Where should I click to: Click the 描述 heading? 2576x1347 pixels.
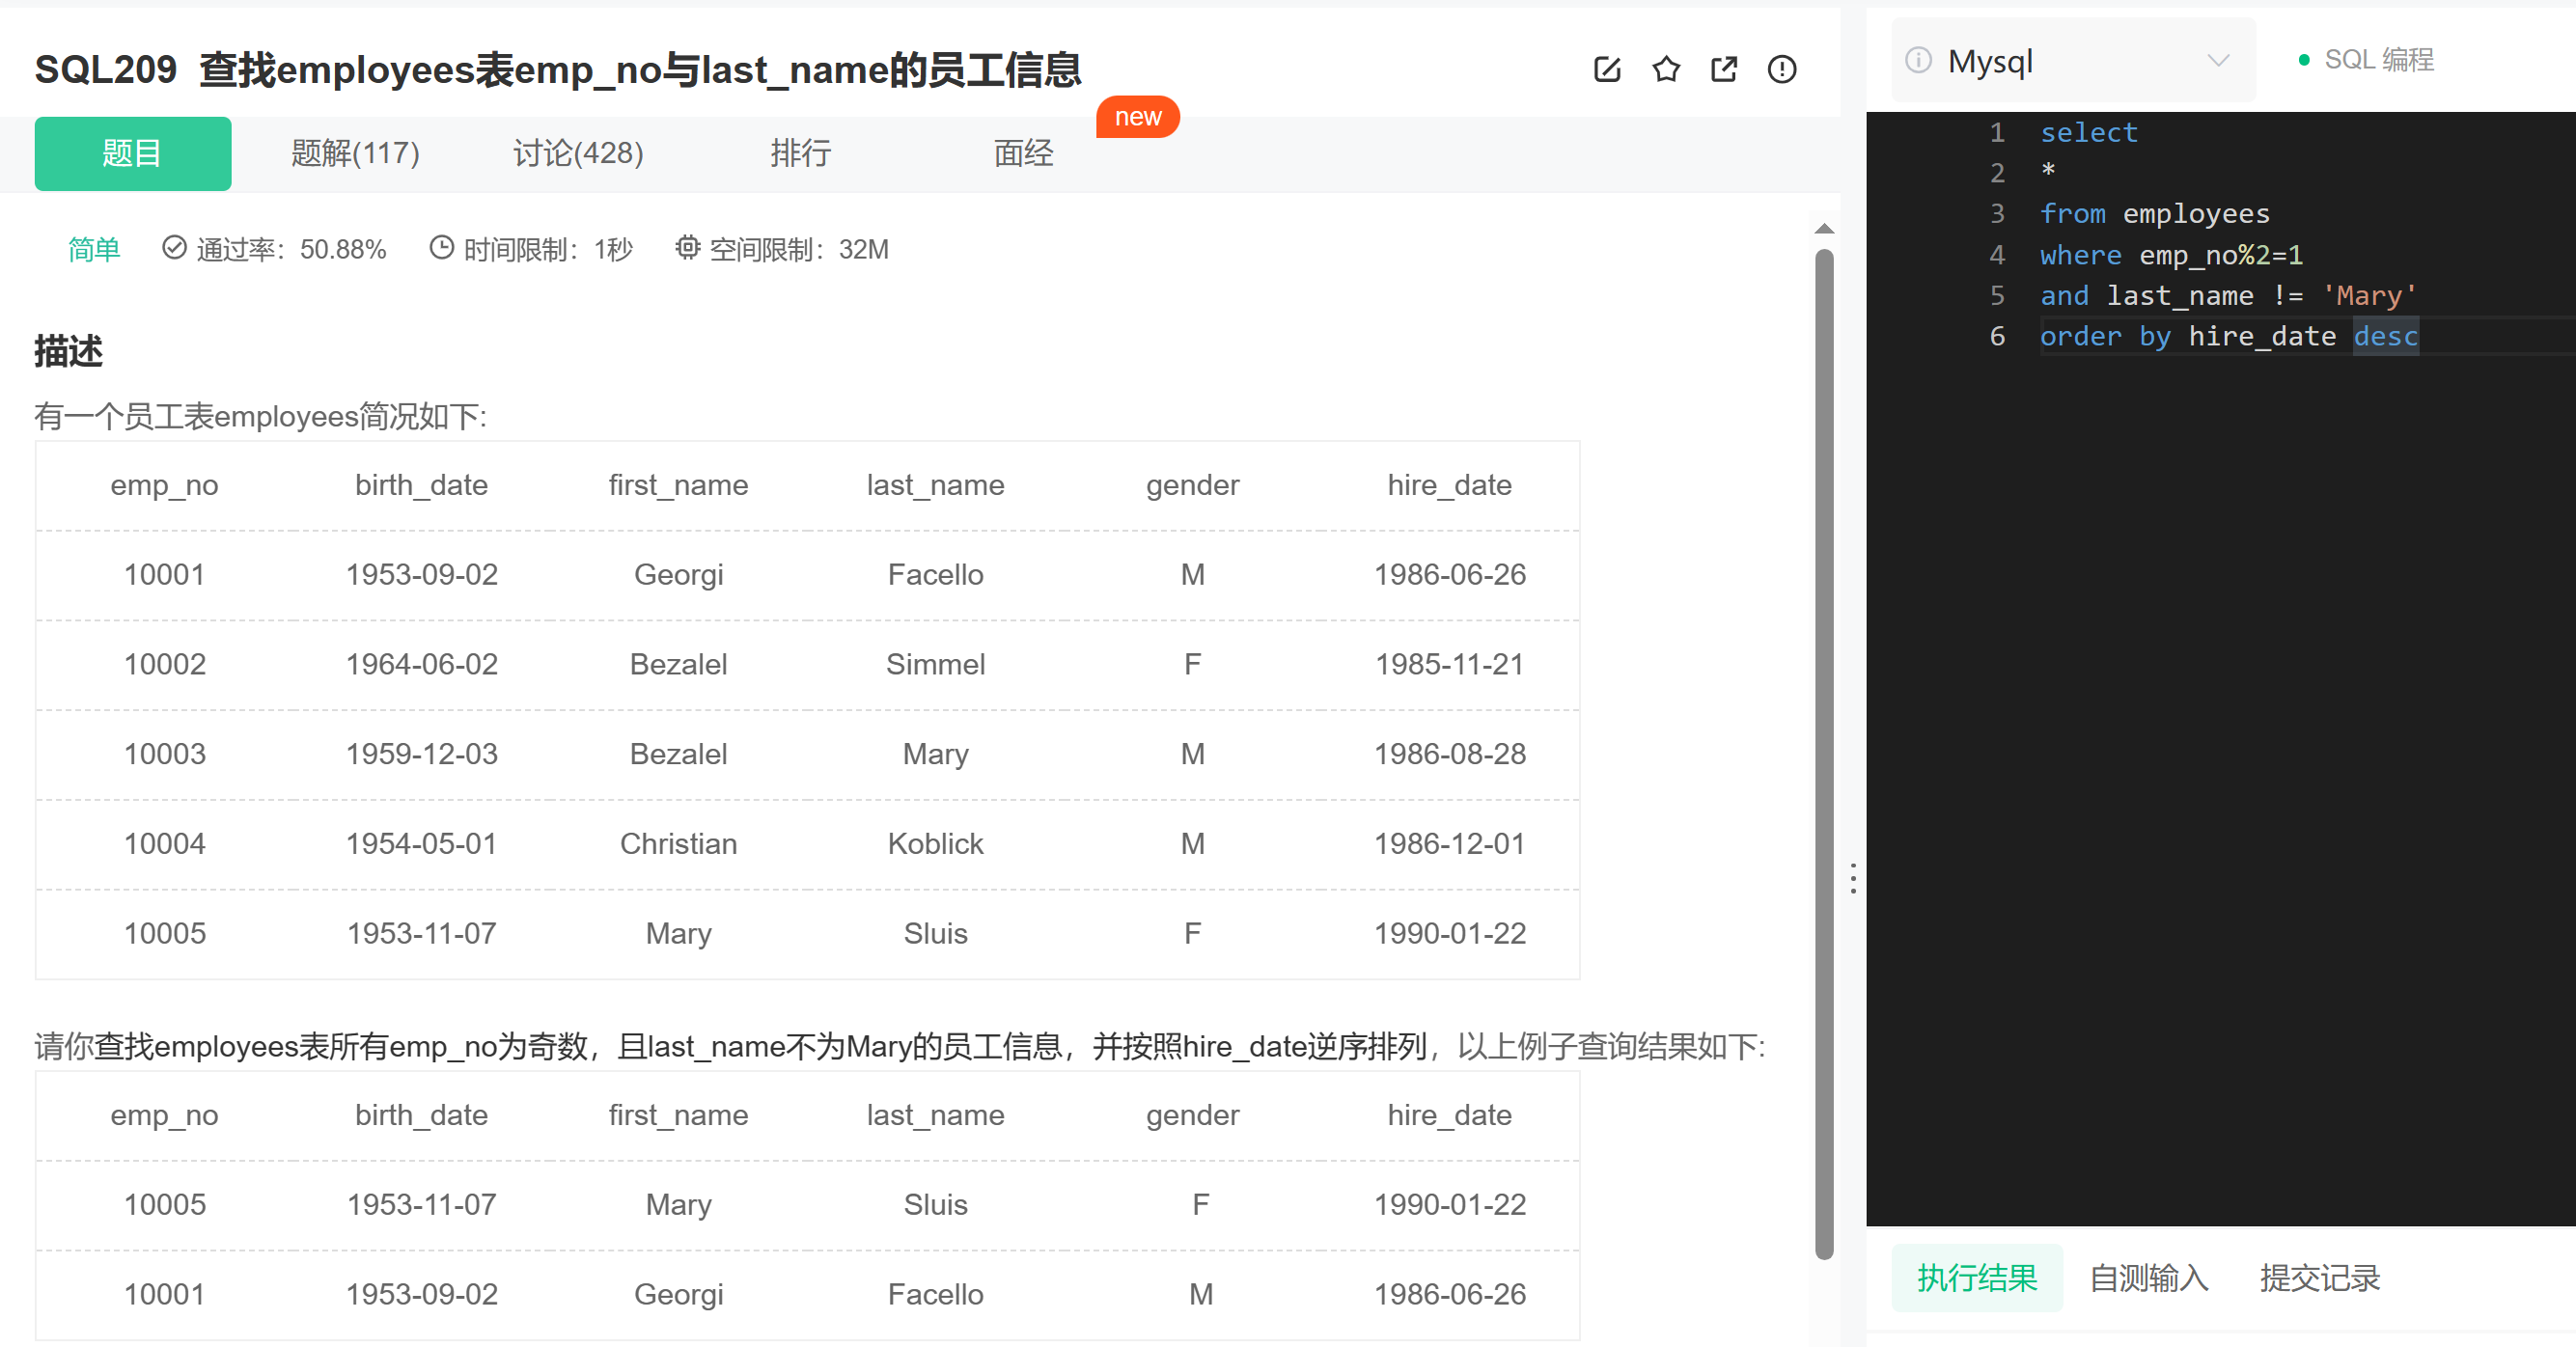(x=68, y=351)
